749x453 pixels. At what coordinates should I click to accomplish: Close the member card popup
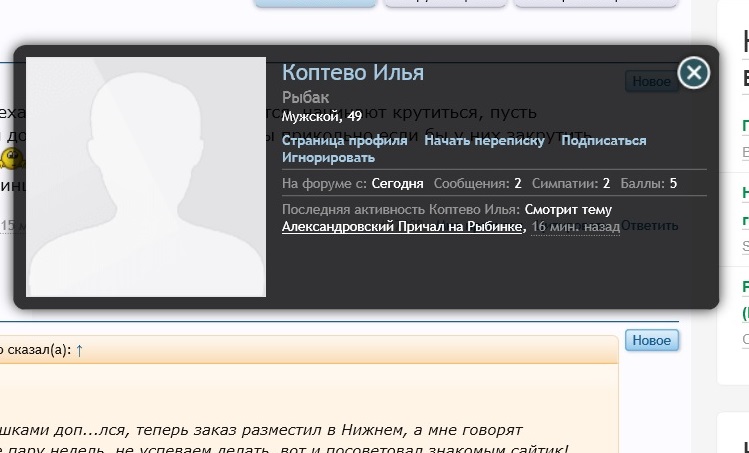coord(693,73)
